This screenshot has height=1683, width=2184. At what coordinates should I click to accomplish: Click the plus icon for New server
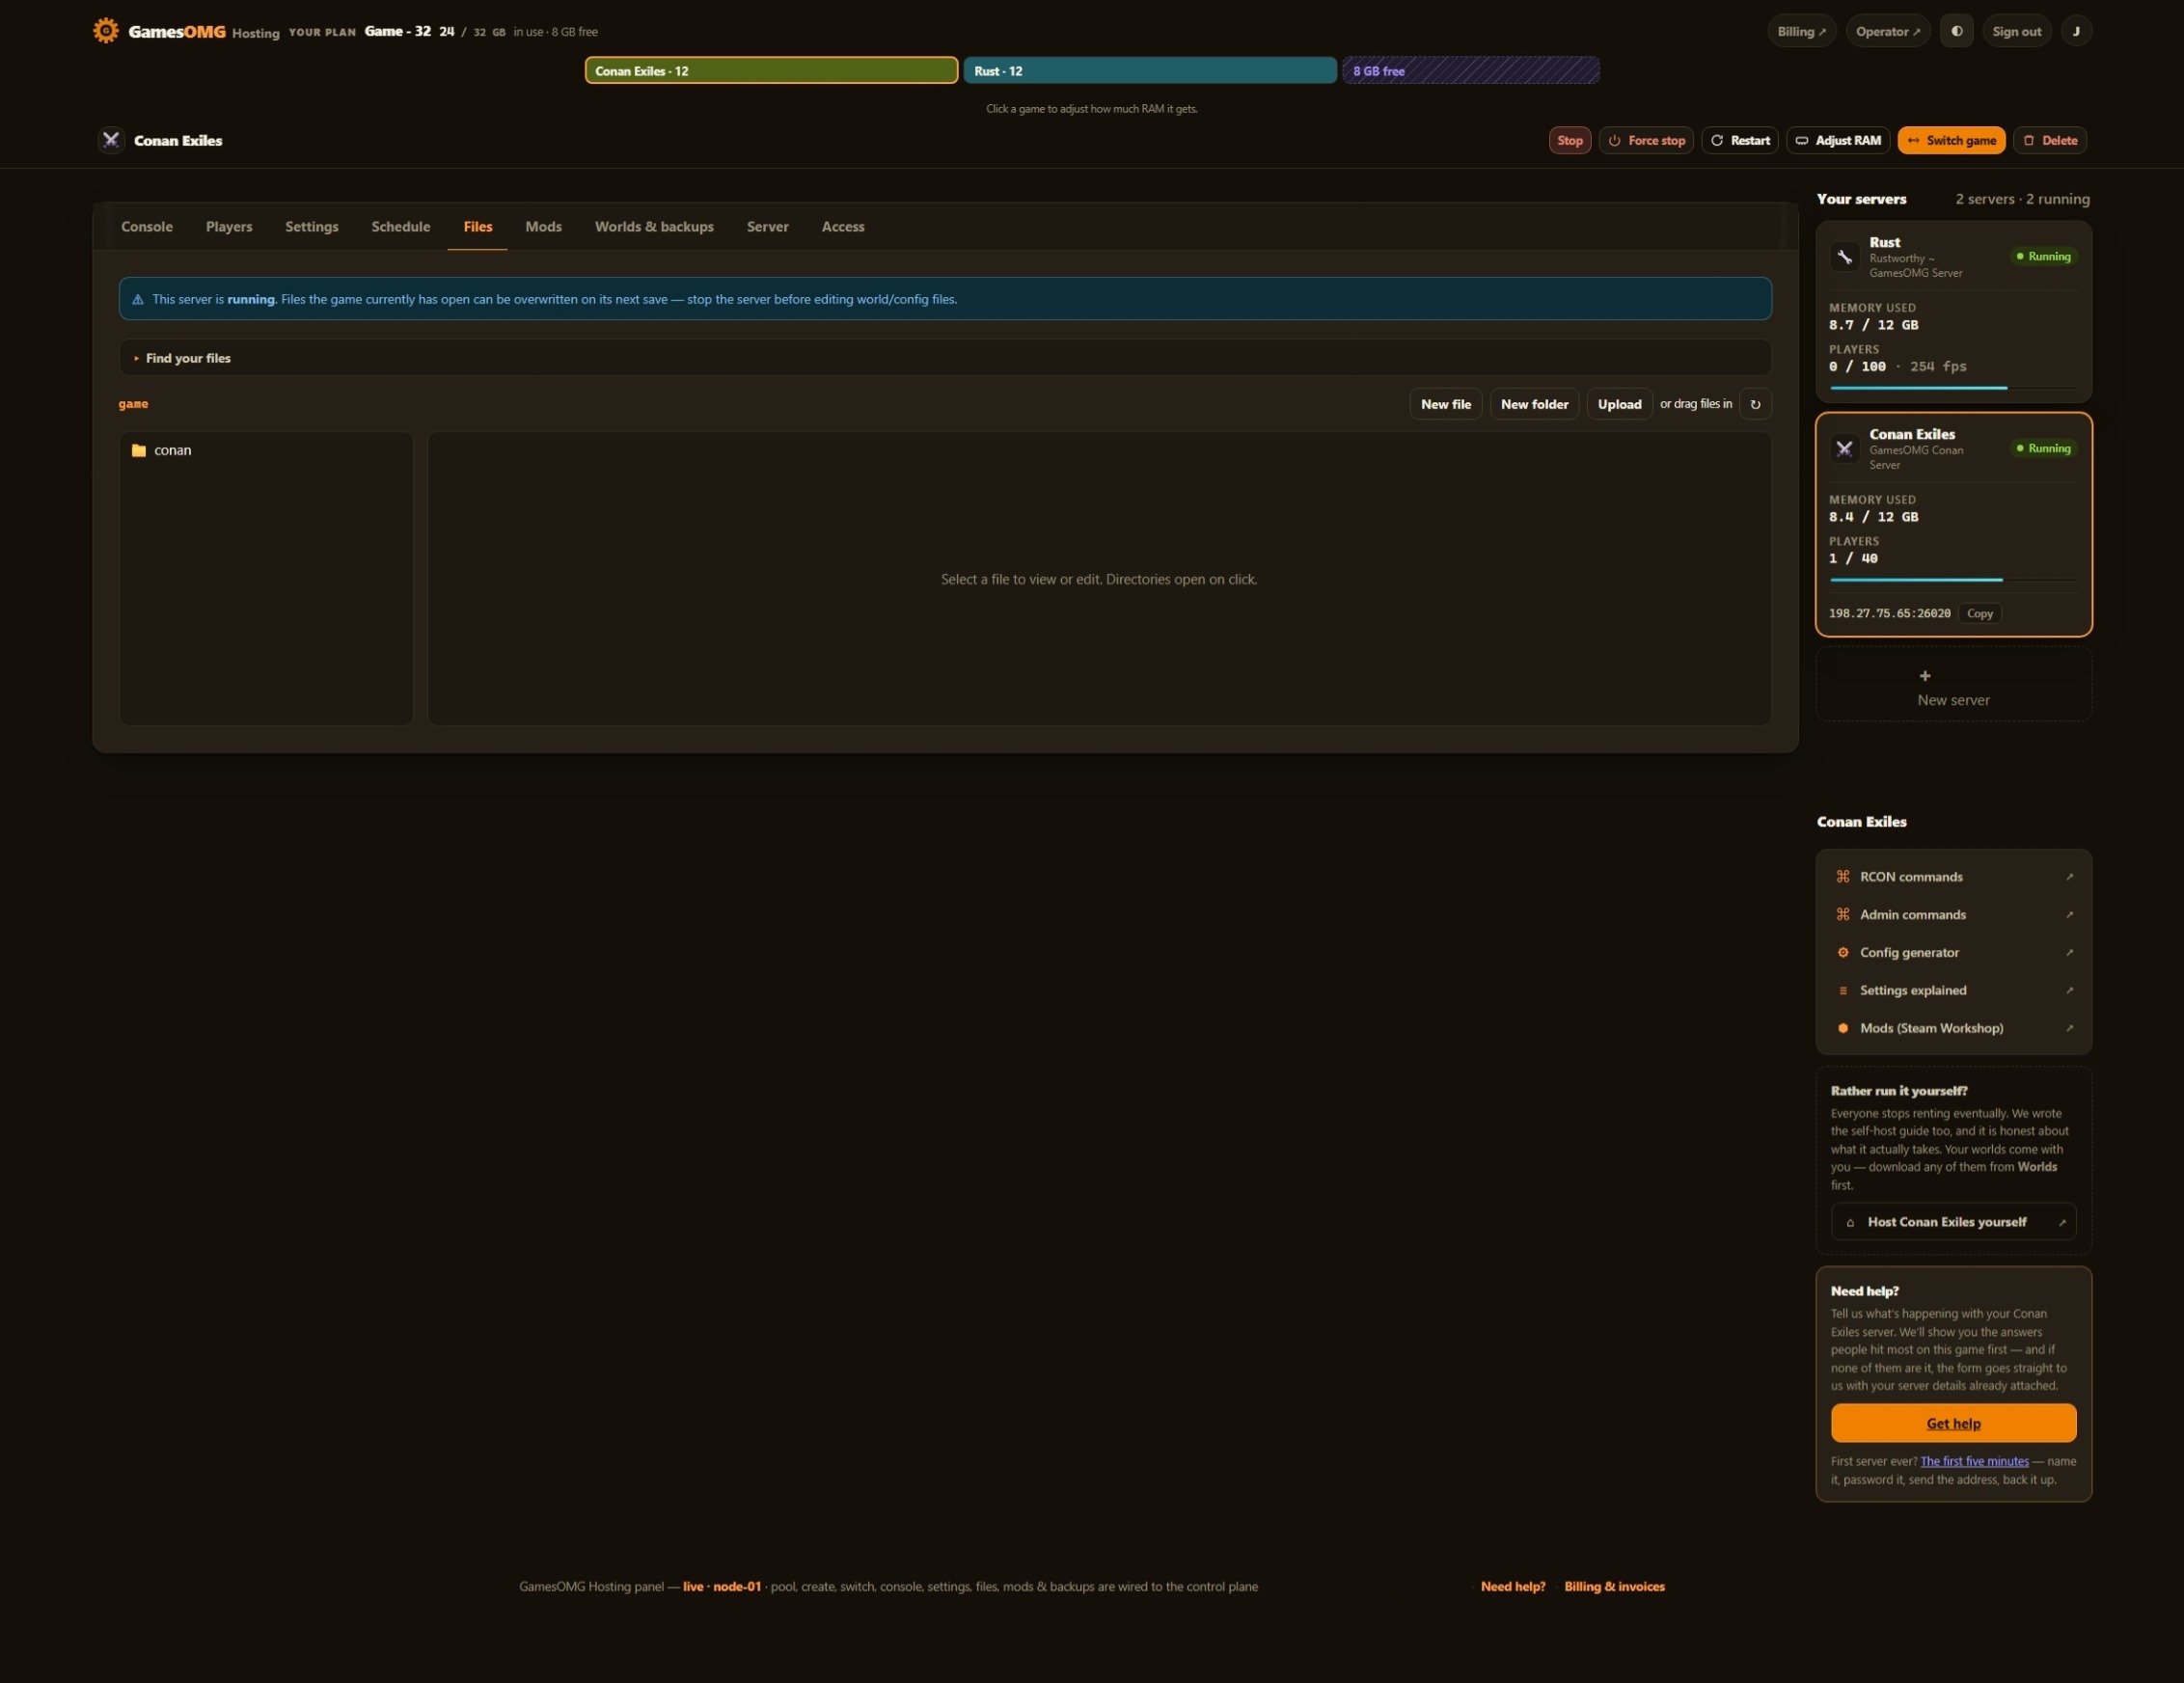1925,676
